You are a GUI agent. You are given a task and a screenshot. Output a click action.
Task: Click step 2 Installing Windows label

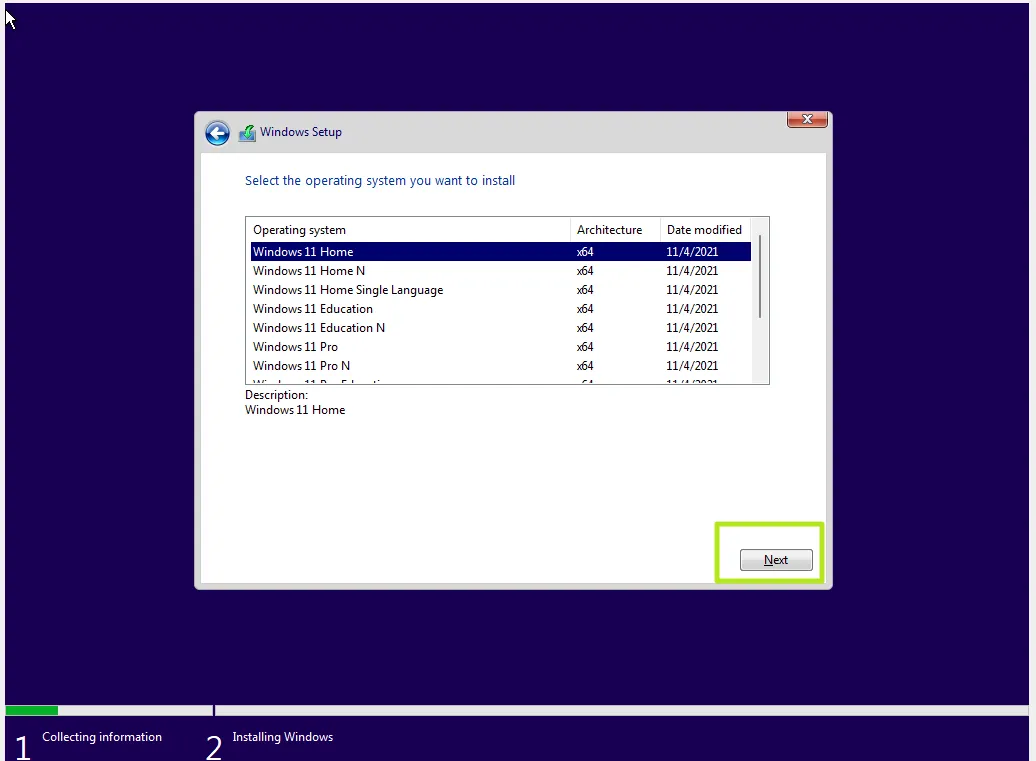[x=283, y=736]
